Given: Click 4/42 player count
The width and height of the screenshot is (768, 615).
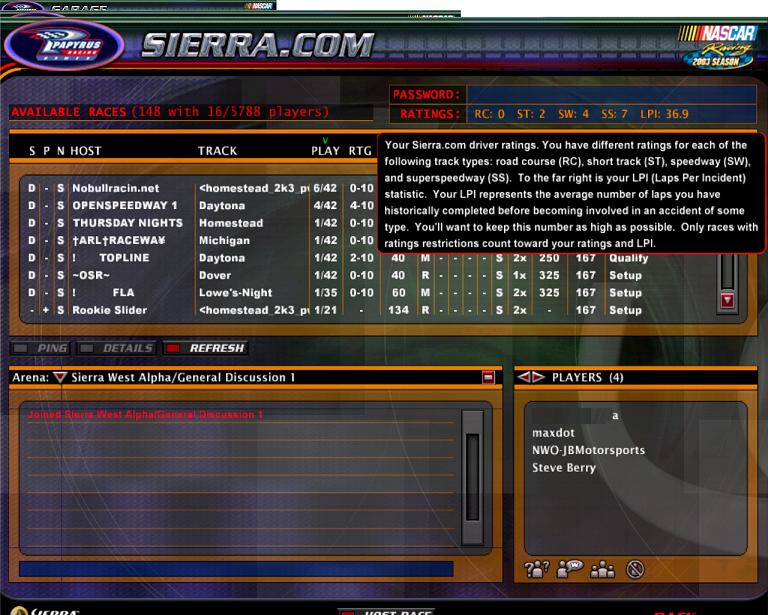Looking at the screenshot, I should click(x=325, y=205).
